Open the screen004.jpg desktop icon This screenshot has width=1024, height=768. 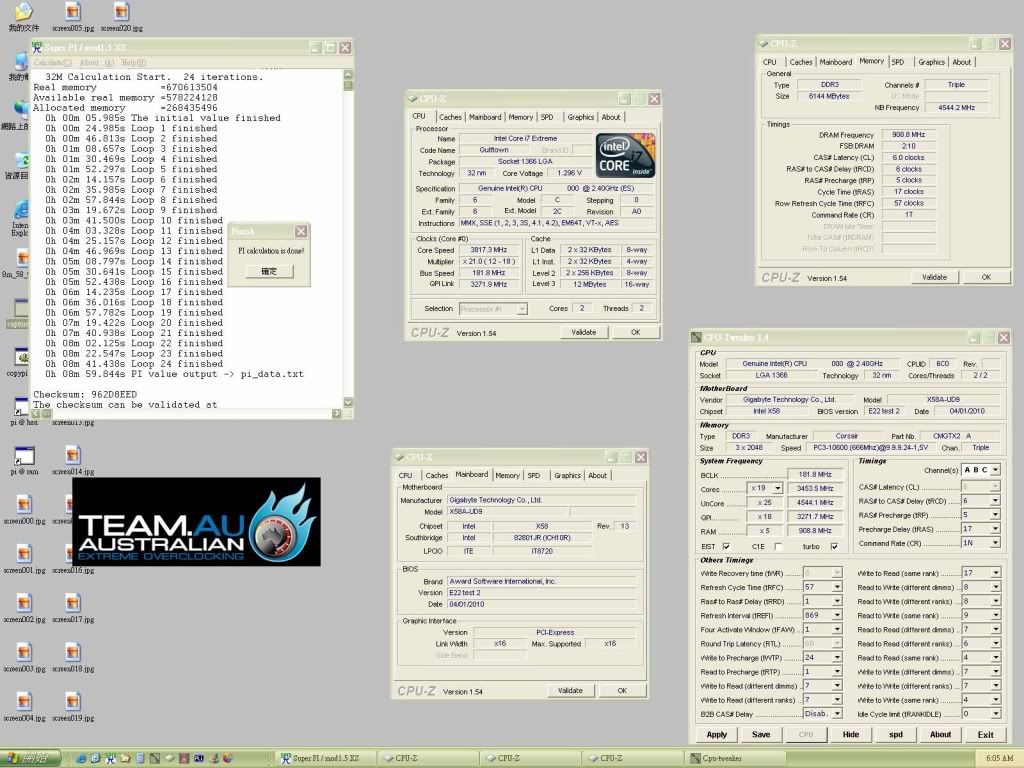point(24,706)
